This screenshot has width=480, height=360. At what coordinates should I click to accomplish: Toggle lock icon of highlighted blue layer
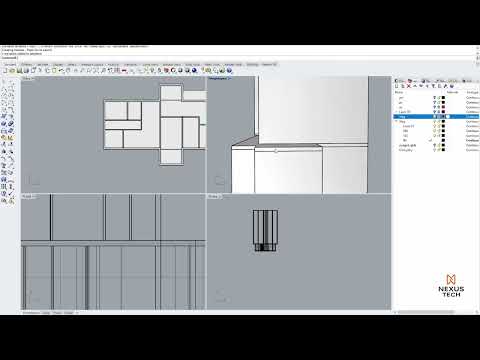coord(439,117)
